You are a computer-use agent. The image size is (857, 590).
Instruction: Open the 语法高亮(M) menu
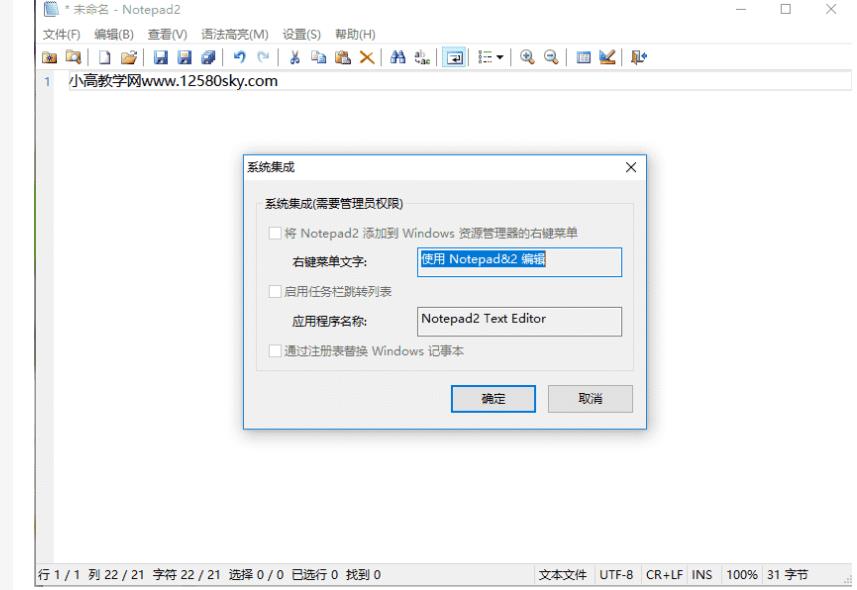click(235, 34)
